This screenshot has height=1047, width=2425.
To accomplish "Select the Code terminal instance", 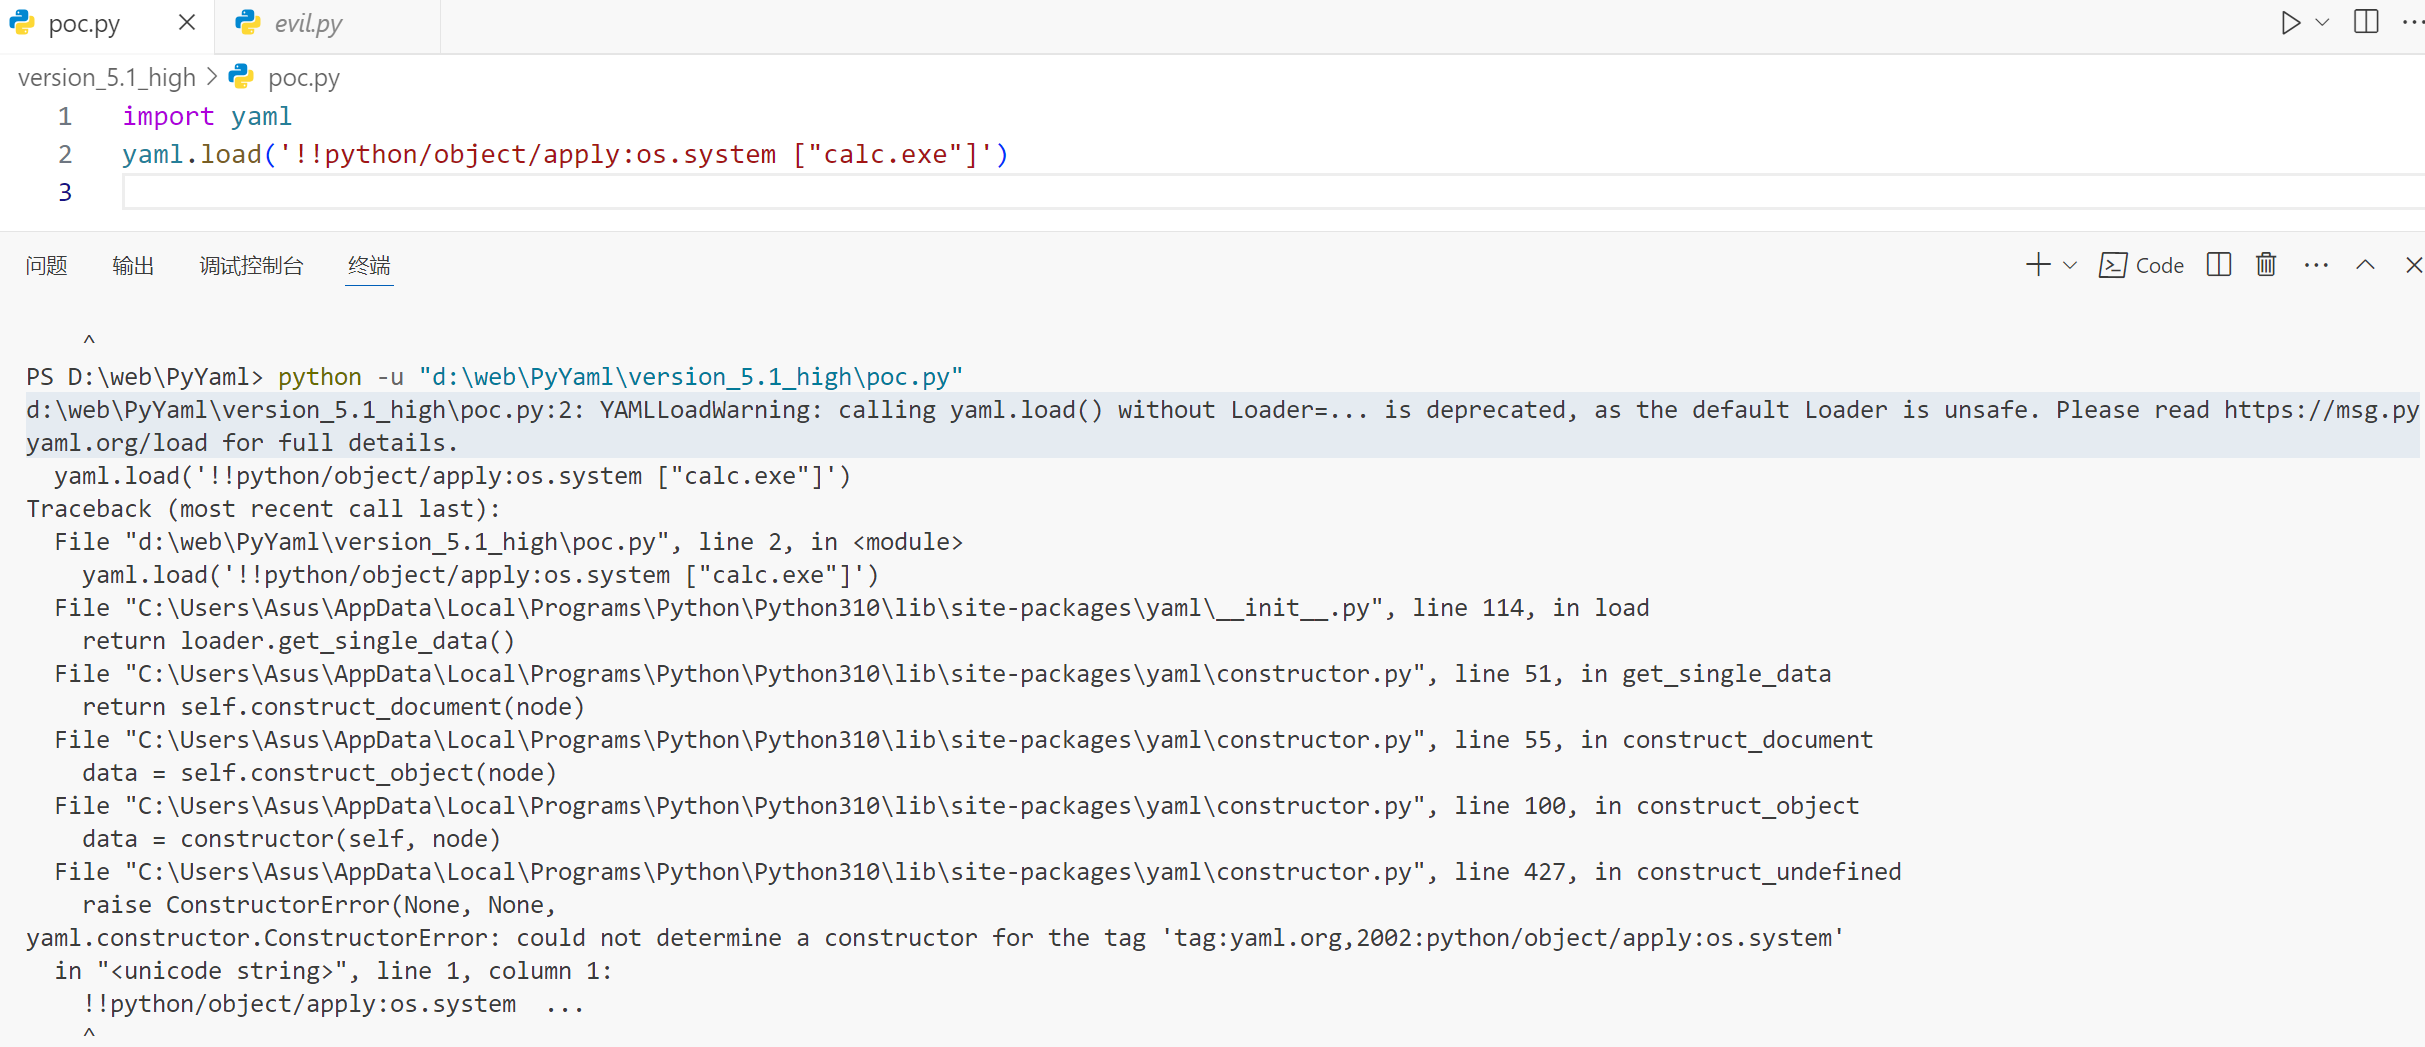I will pyautogui.click(x=2141, y=265).
